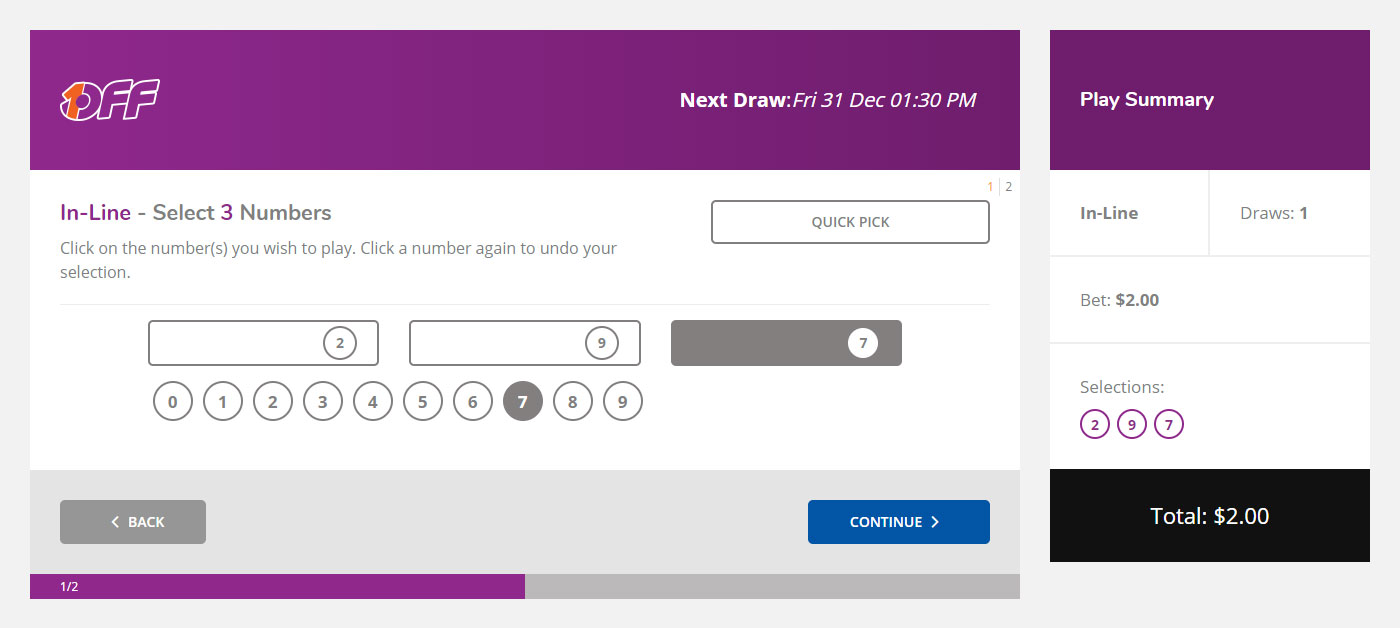Select page 1 indicator
The width and height of the screenshot is (1400, 628).
click(991, 187)
